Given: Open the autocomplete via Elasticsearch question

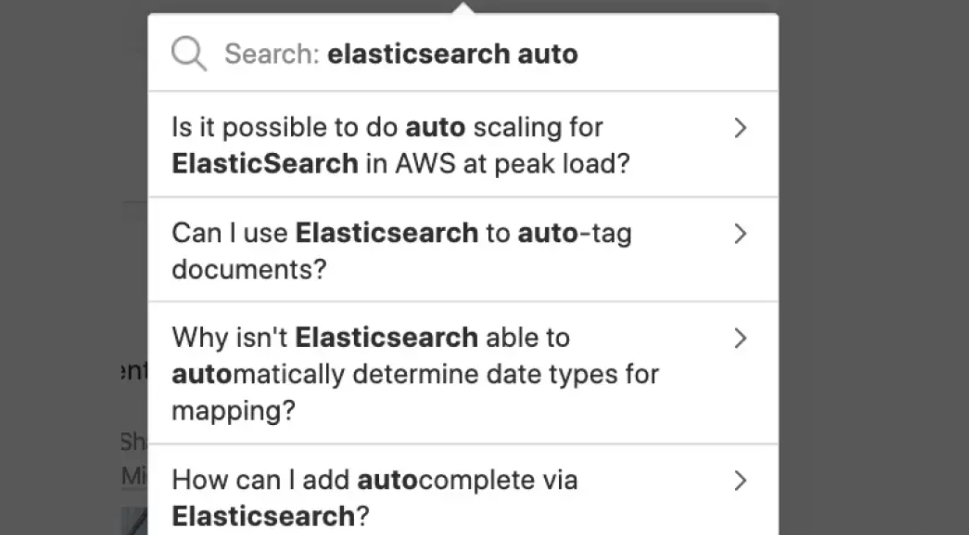Looking at the screenshot, I should (463, 490).
